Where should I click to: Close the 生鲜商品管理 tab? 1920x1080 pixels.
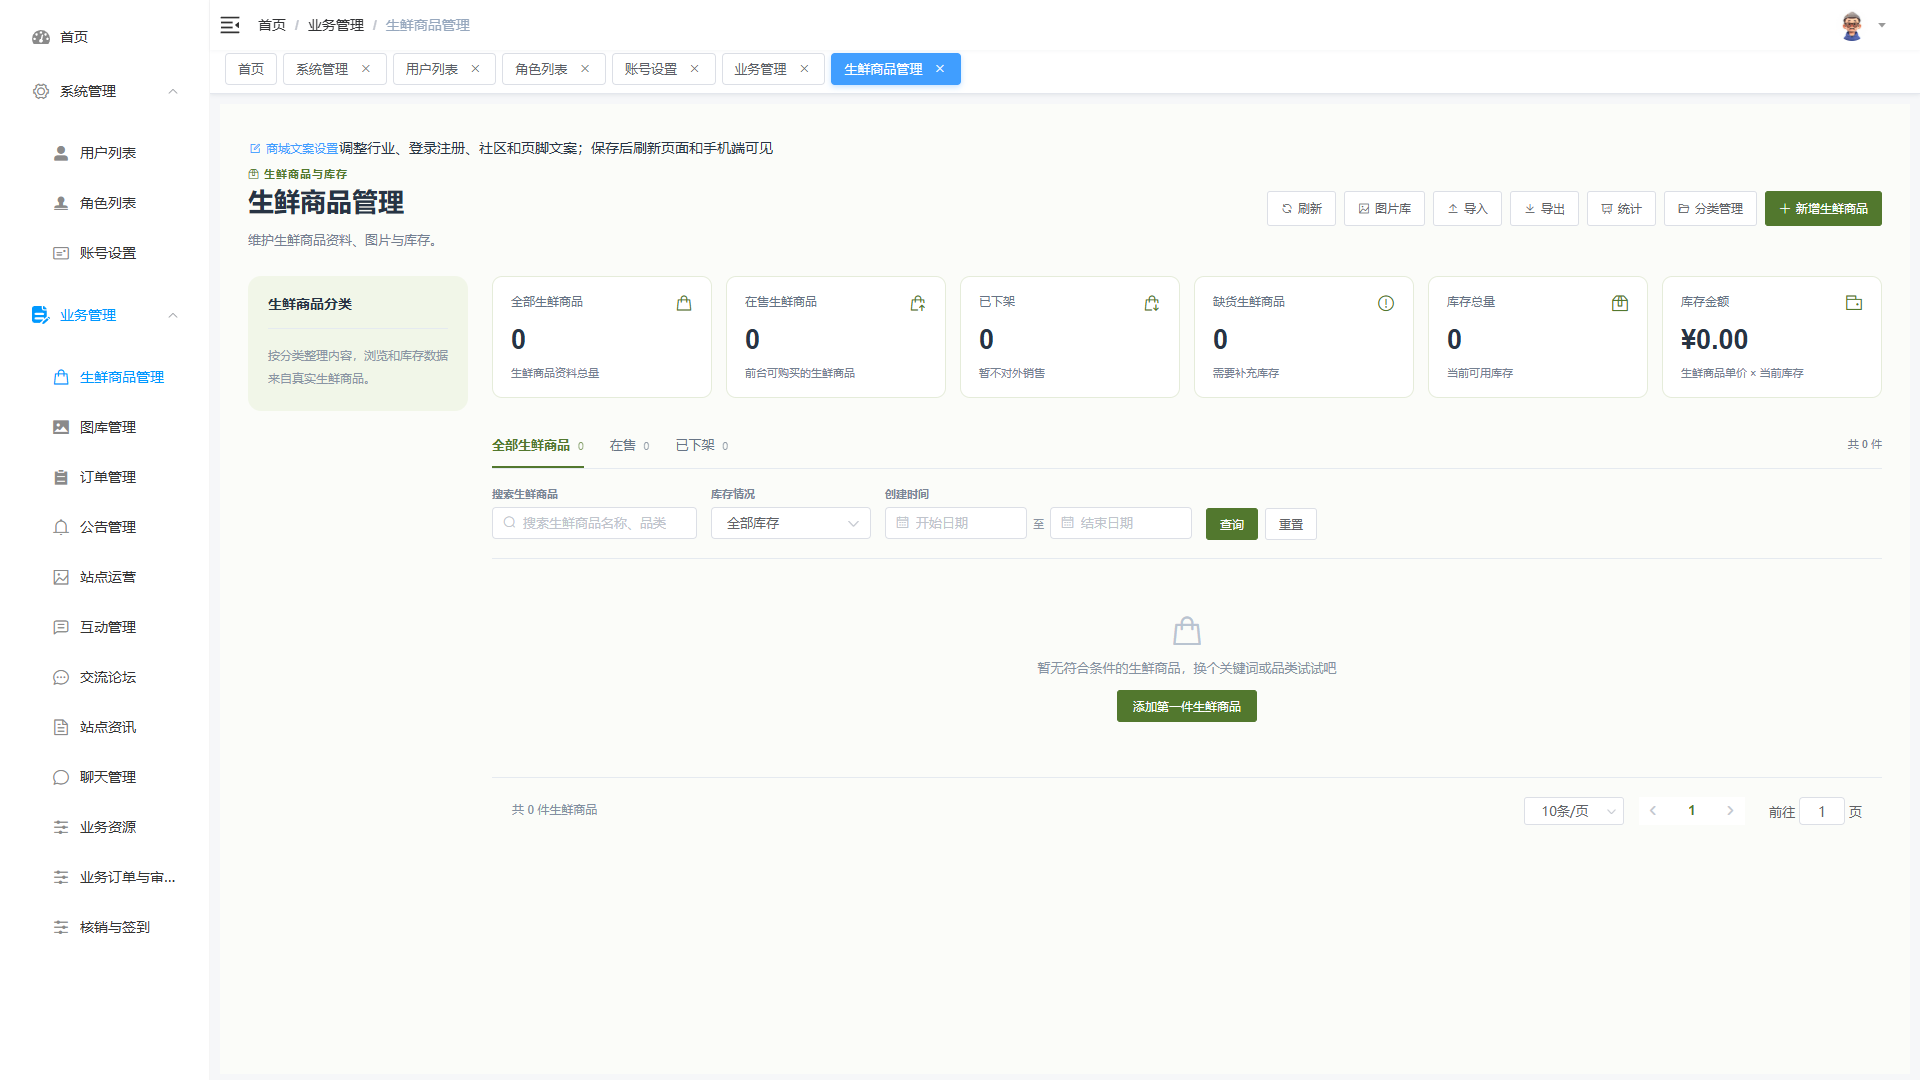tap(940, 69)
